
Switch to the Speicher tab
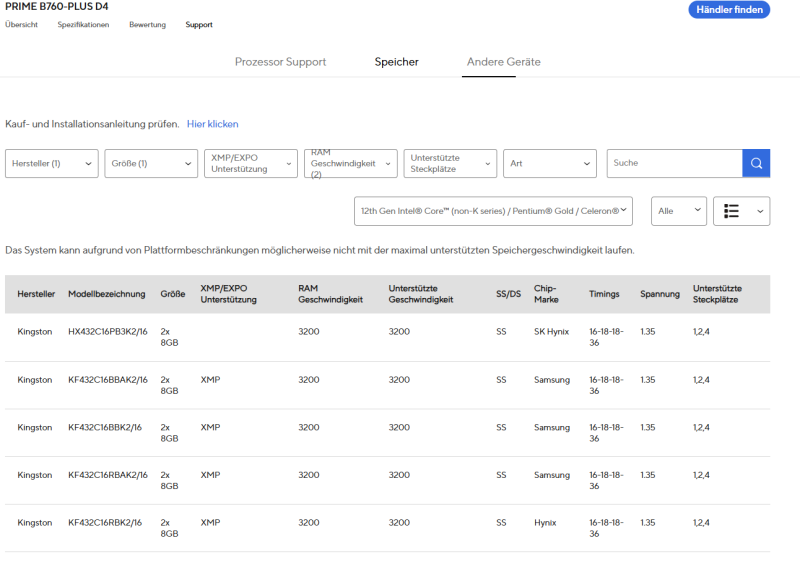click(x=397, y=62)
